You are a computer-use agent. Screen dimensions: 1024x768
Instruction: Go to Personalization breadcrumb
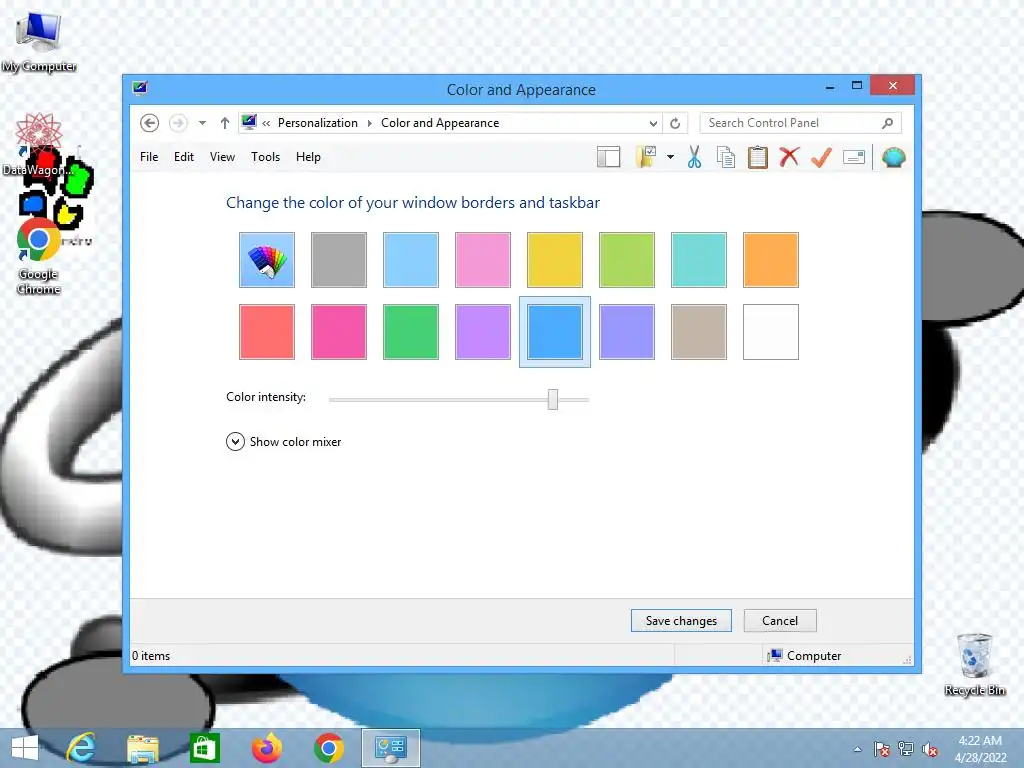coord(317,123)
